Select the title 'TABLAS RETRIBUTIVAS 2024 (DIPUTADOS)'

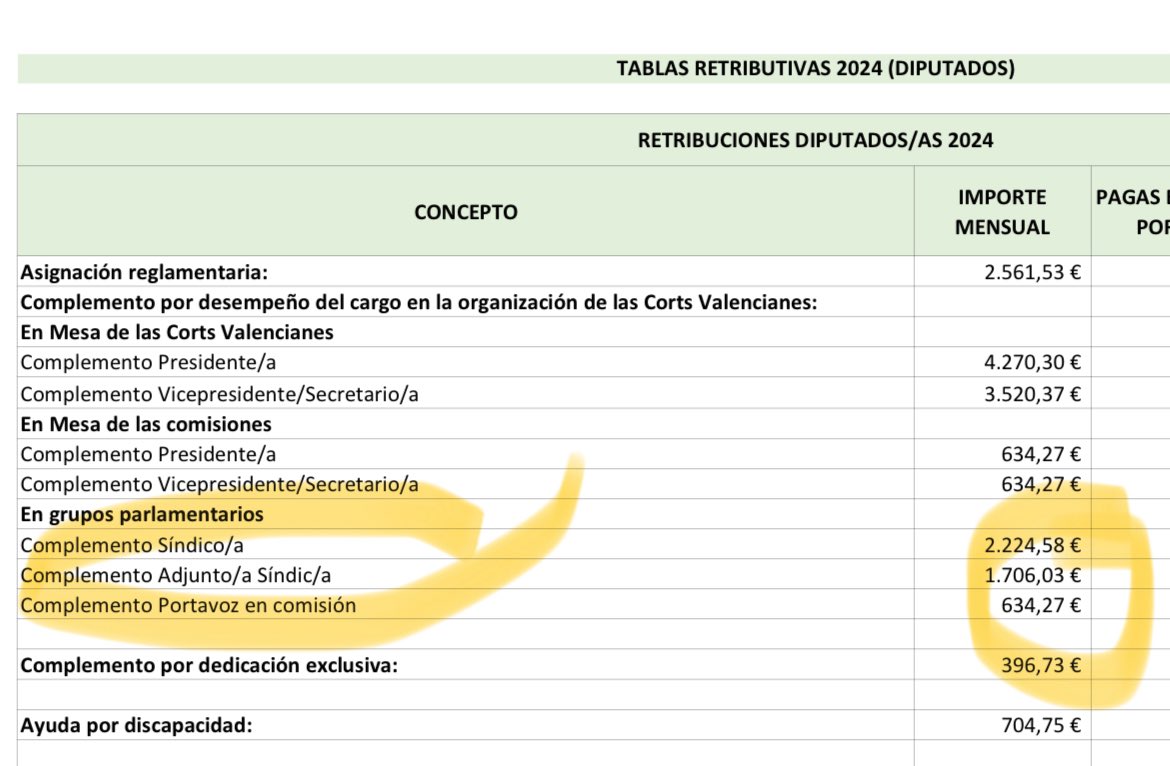click(x=815, y=69)
